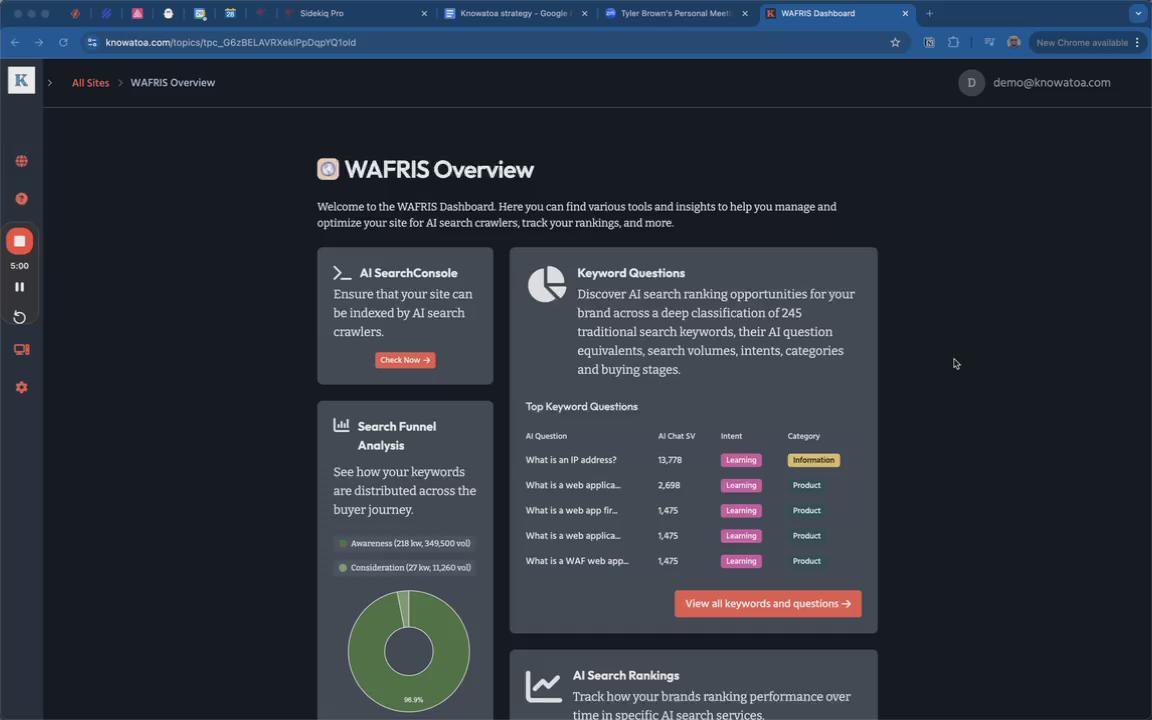The image size is (1152, 720).
Task: Open the Extensions puzzle icon
Action: 954,43
